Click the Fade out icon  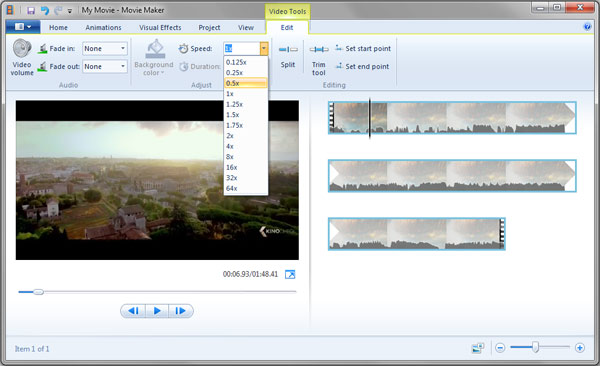43,67
